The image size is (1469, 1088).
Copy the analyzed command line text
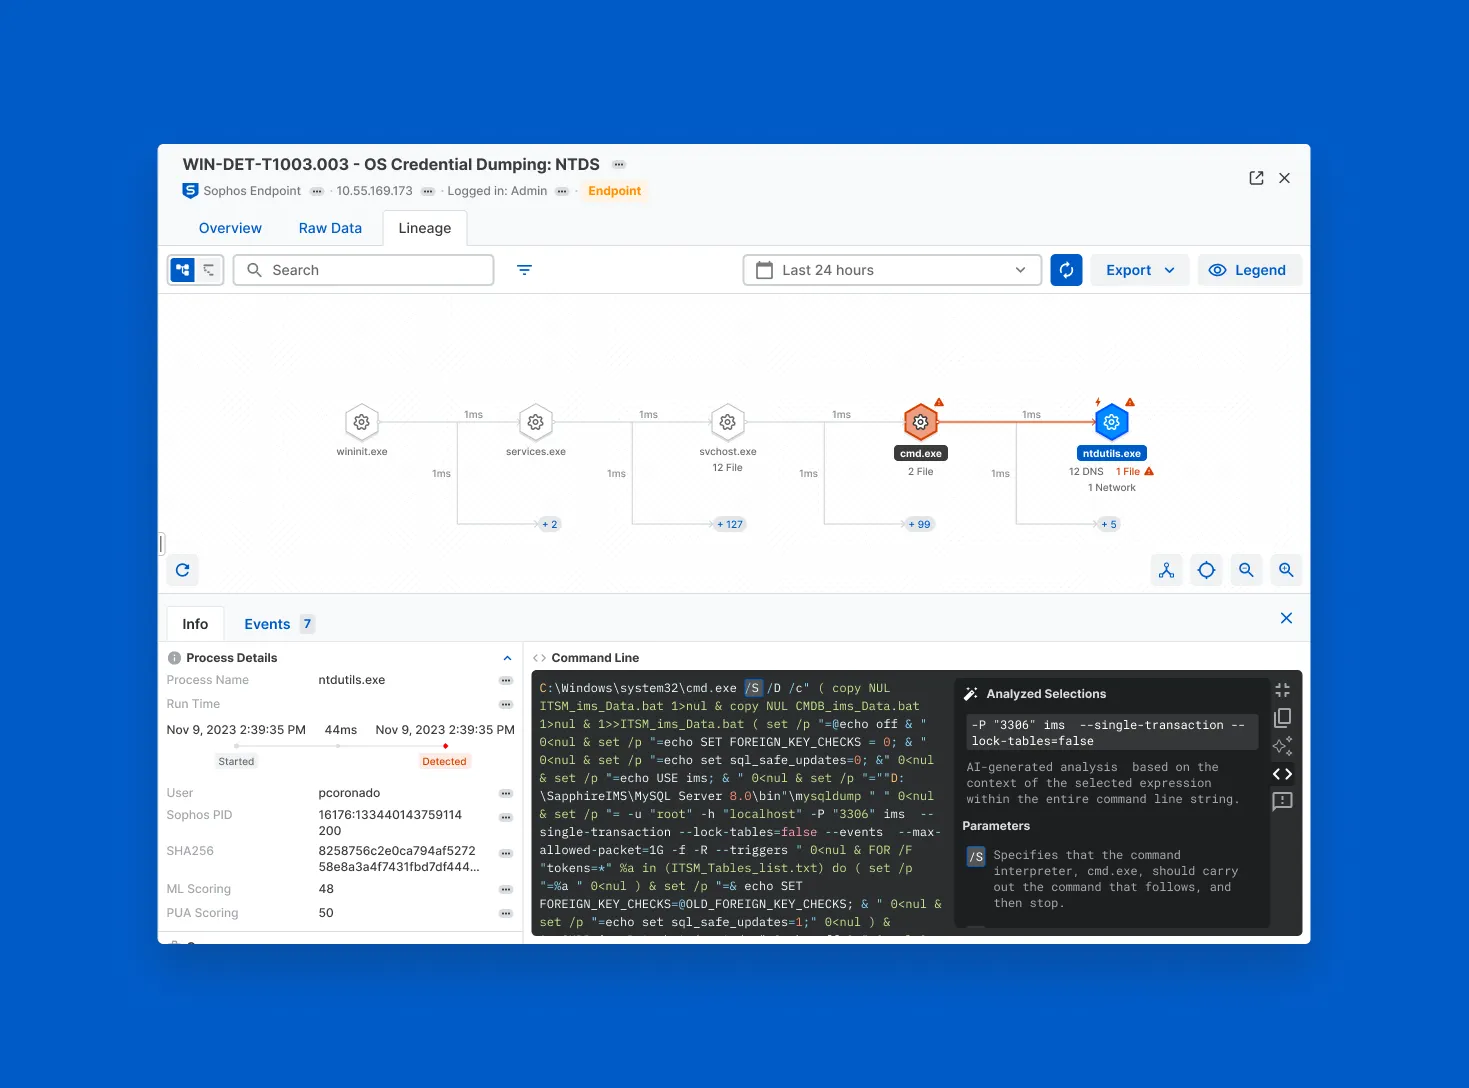(x=1282, y=717)
